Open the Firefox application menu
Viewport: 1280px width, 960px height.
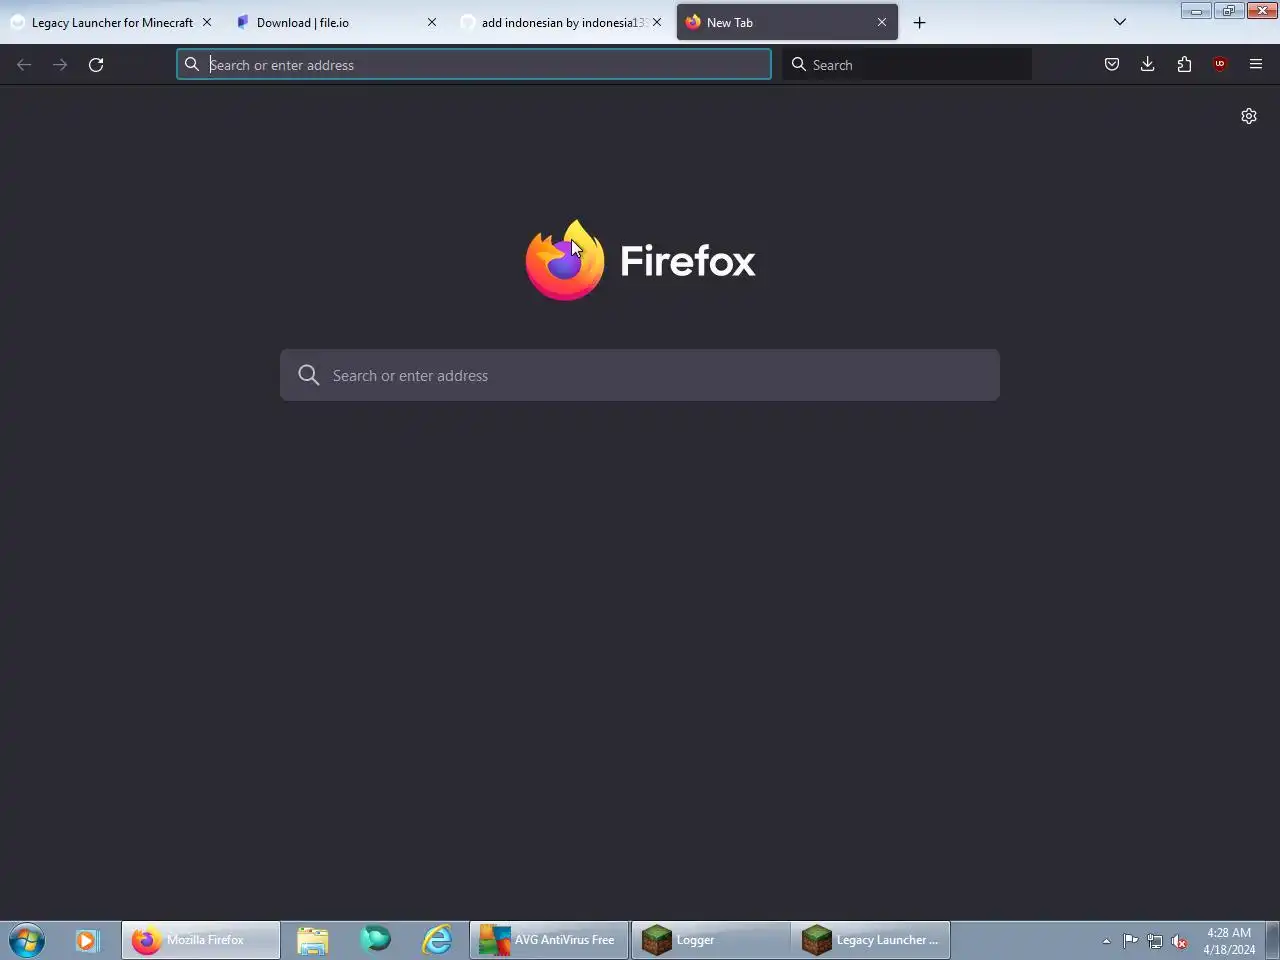pyautogui.click(x=1256, y=65)
